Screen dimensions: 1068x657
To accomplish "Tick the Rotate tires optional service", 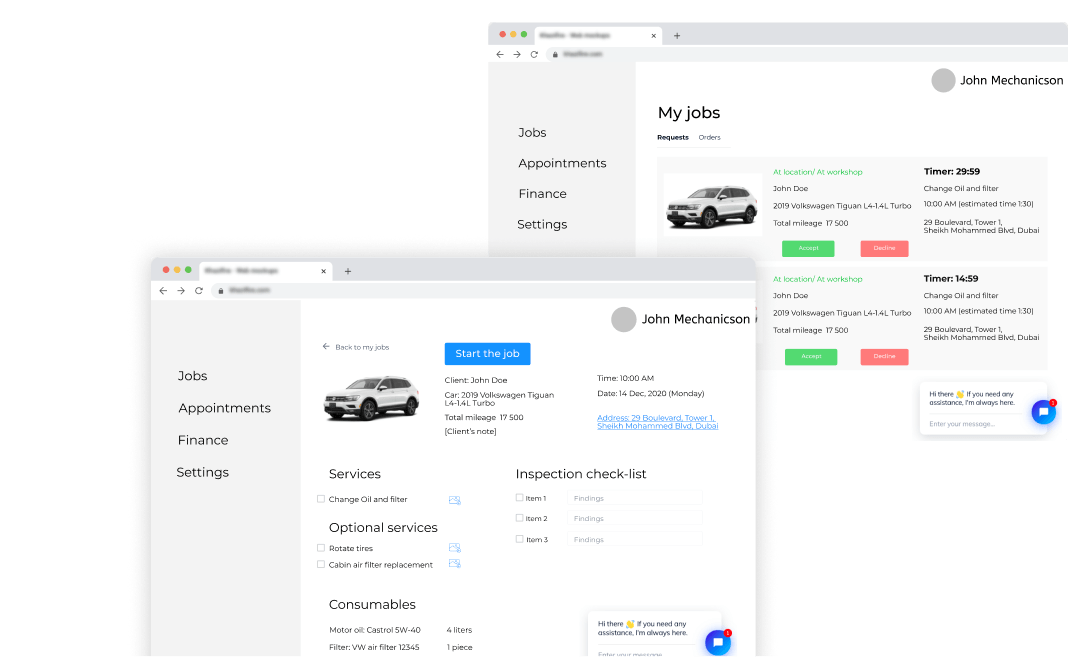I will point(321,548).
